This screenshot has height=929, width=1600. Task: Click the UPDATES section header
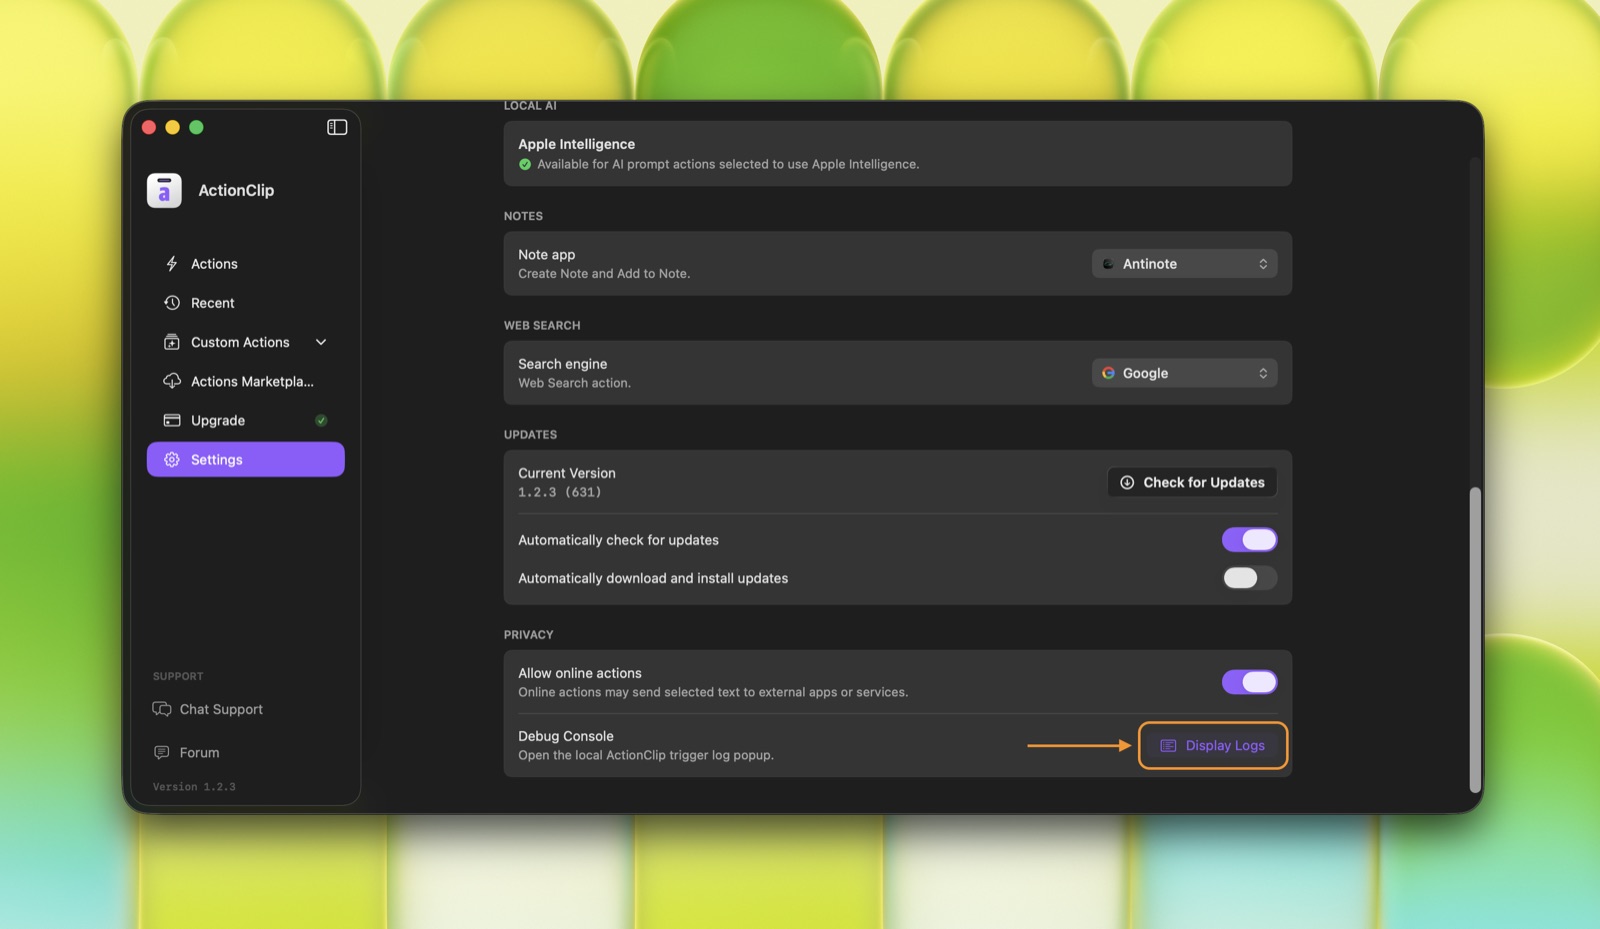(530, 435)
